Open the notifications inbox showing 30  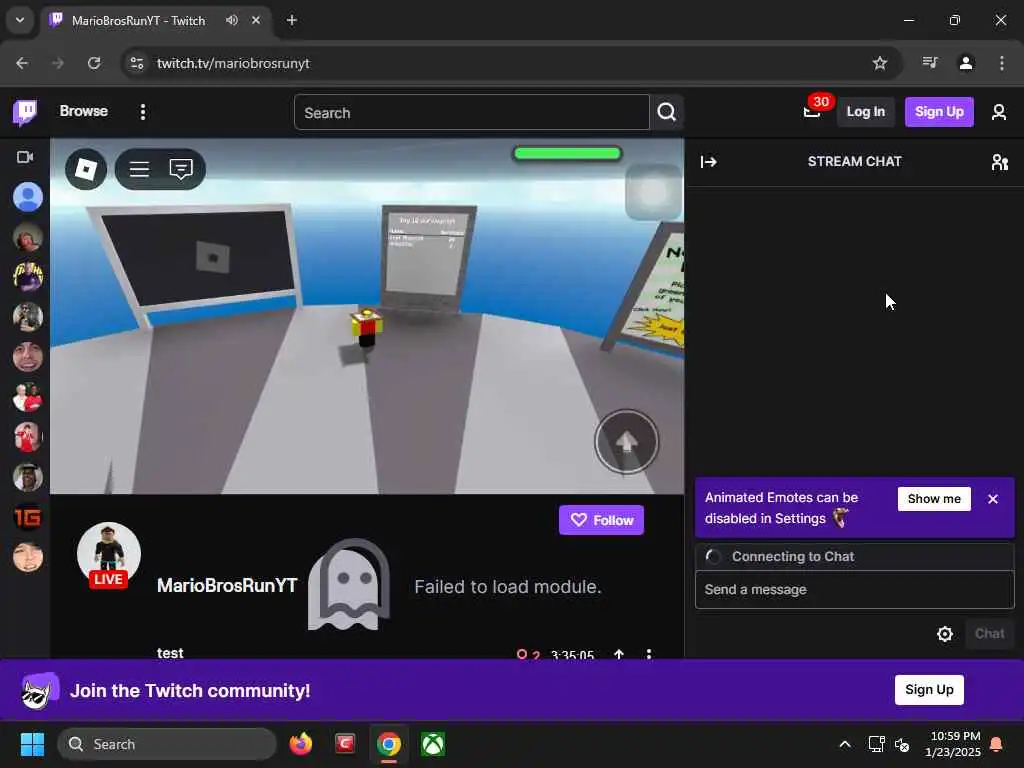[x=812, y=112]
